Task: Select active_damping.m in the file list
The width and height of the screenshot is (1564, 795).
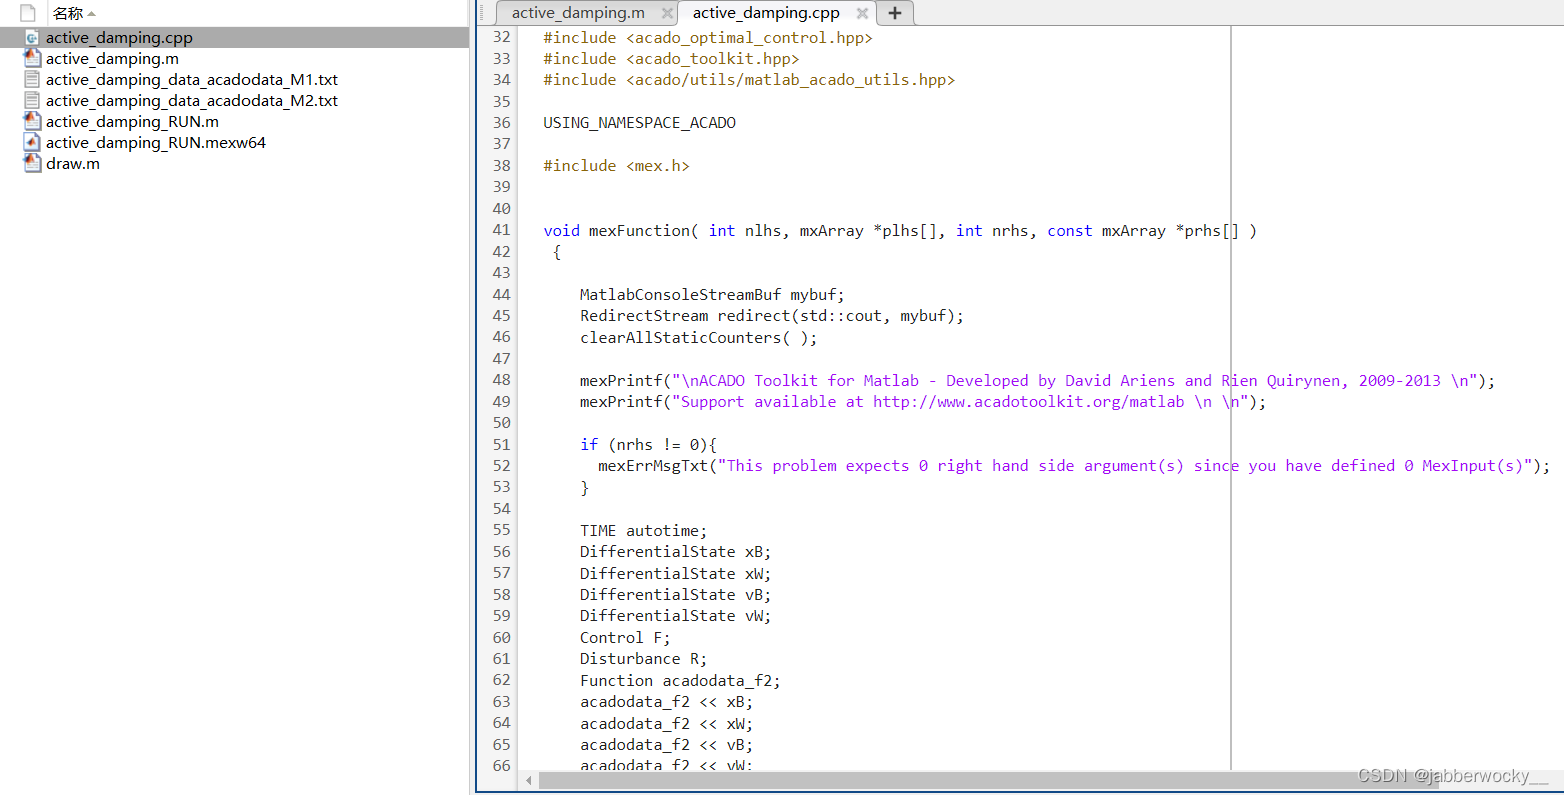Action: point(112,59)
